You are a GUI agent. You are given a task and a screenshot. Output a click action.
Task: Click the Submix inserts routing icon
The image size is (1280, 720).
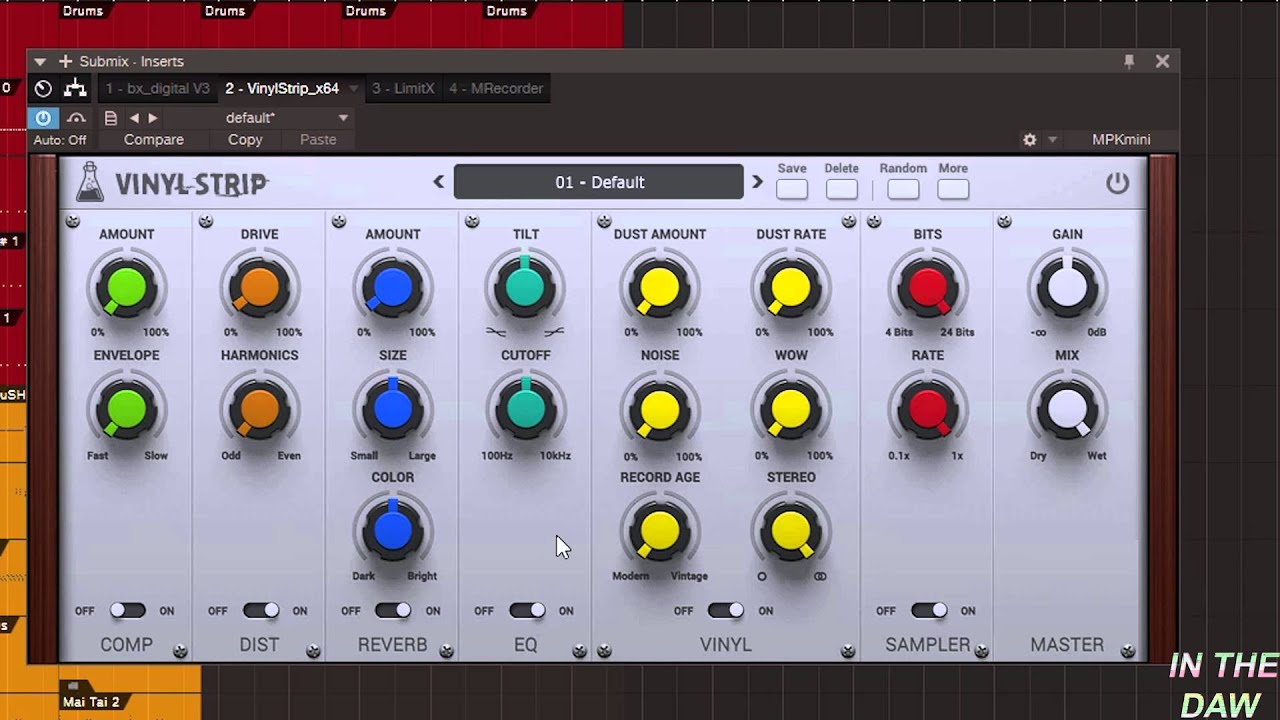(x=75, y=88)
